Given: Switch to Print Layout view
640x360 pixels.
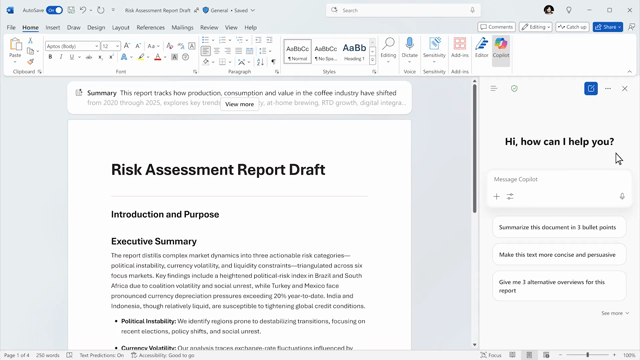Looking at the screenshot, I should [x=529, y=355].
